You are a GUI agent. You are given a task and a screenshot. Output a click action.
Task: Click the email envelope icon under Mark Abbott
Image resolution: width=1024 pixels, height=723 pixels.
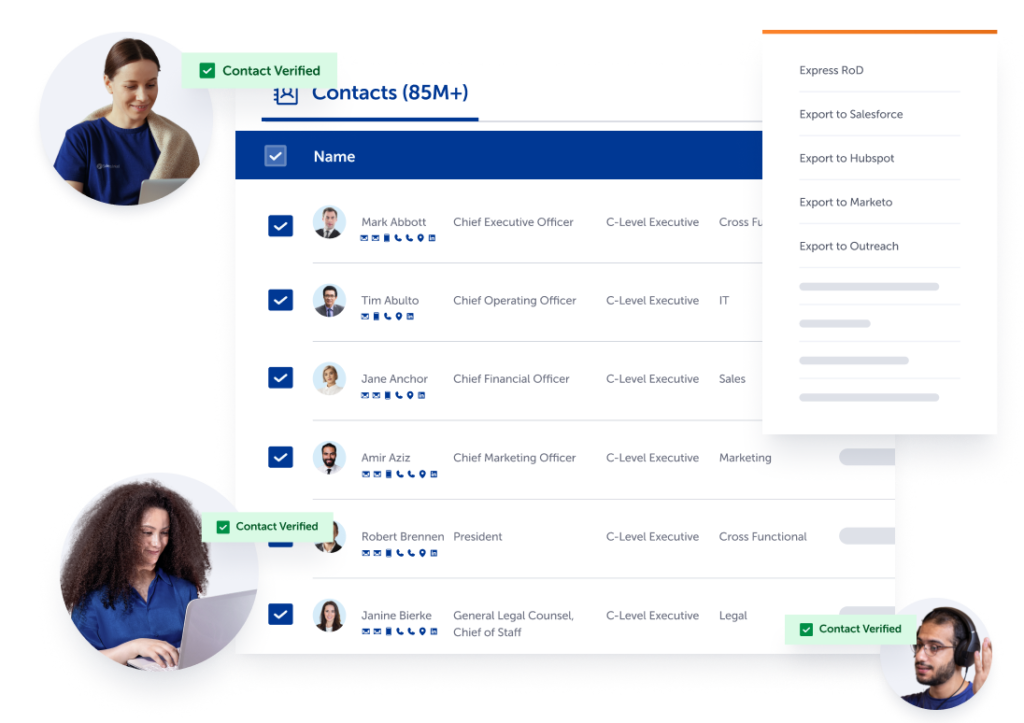coord(365,237)
